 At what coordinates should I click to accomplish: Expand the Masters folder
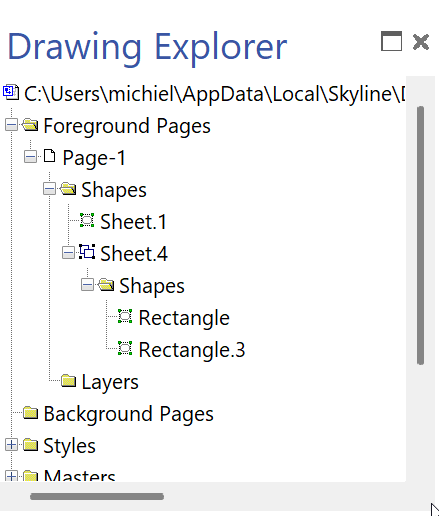(12, 475)
